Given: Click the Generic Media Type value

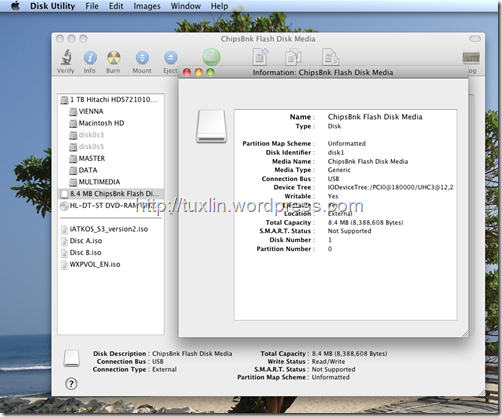Looking at the screenshot, I should (x=339, y=170).
